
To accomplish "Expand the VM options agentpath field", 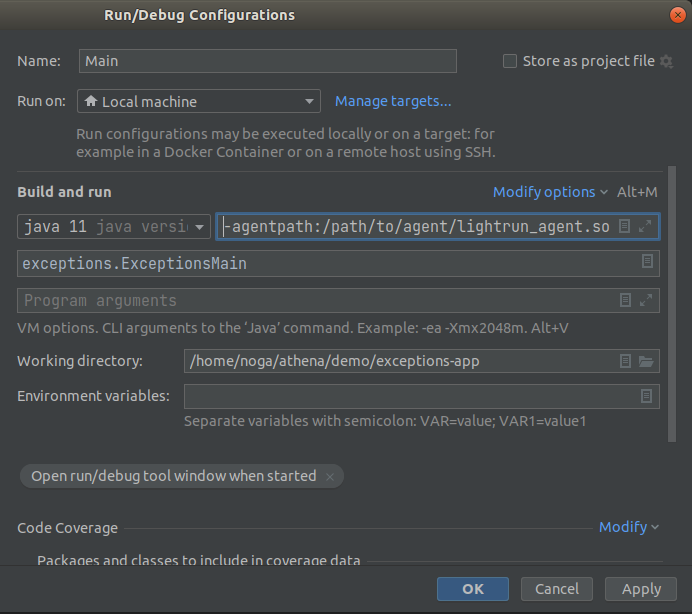I will 645,227.
